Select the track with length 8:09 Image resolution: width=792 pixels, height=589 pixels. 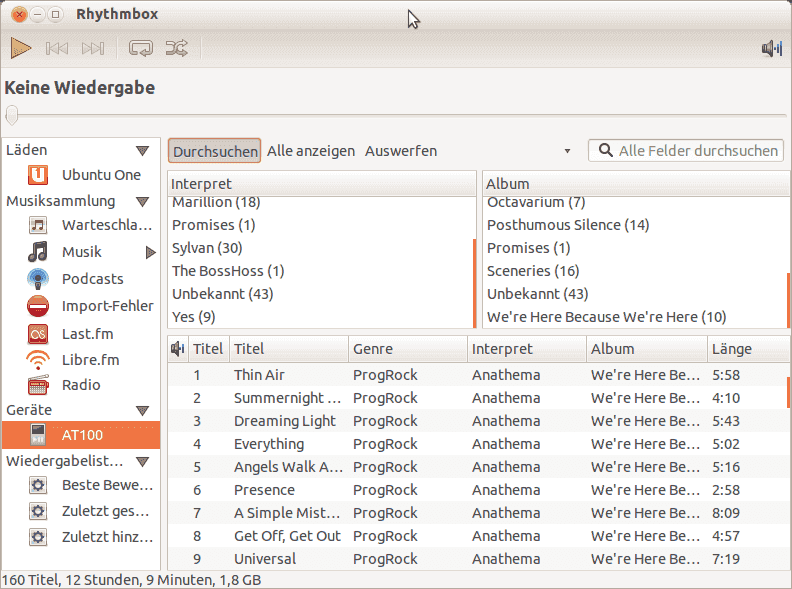[x=477, y=513]
